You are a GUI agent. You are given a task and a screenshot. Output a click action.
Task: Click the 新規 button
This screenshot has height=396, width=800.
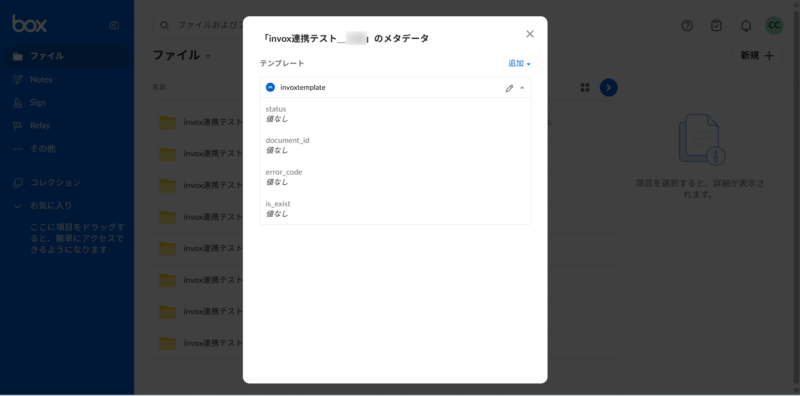757,56
